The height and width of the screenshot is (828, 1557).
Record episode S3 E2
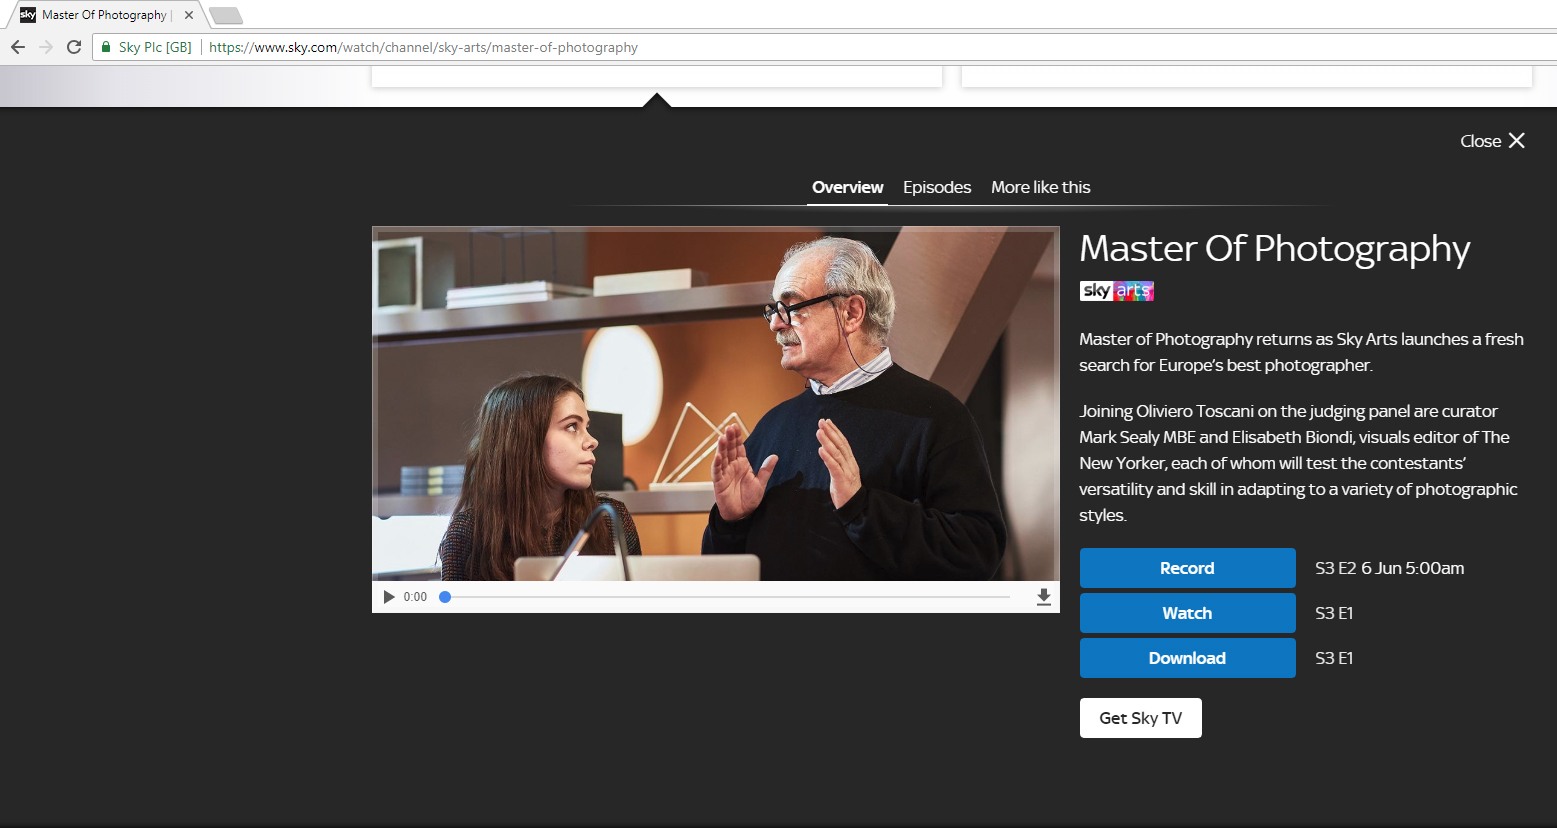tap(1187, 568)
